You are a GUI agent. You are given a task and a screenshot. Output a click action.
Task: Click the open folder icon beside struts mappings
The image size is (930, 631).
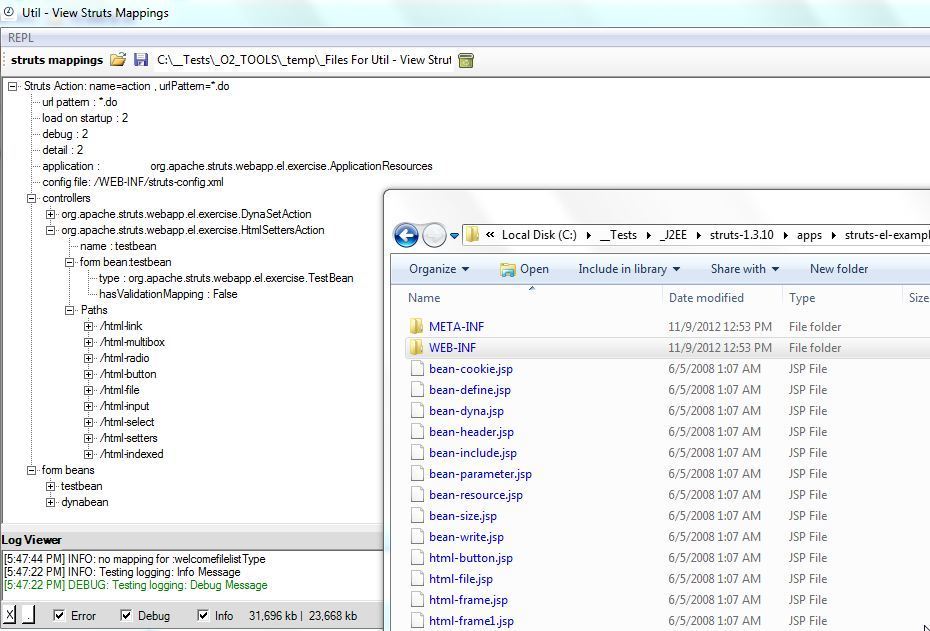pyautogui.click(x=118, y=60)
